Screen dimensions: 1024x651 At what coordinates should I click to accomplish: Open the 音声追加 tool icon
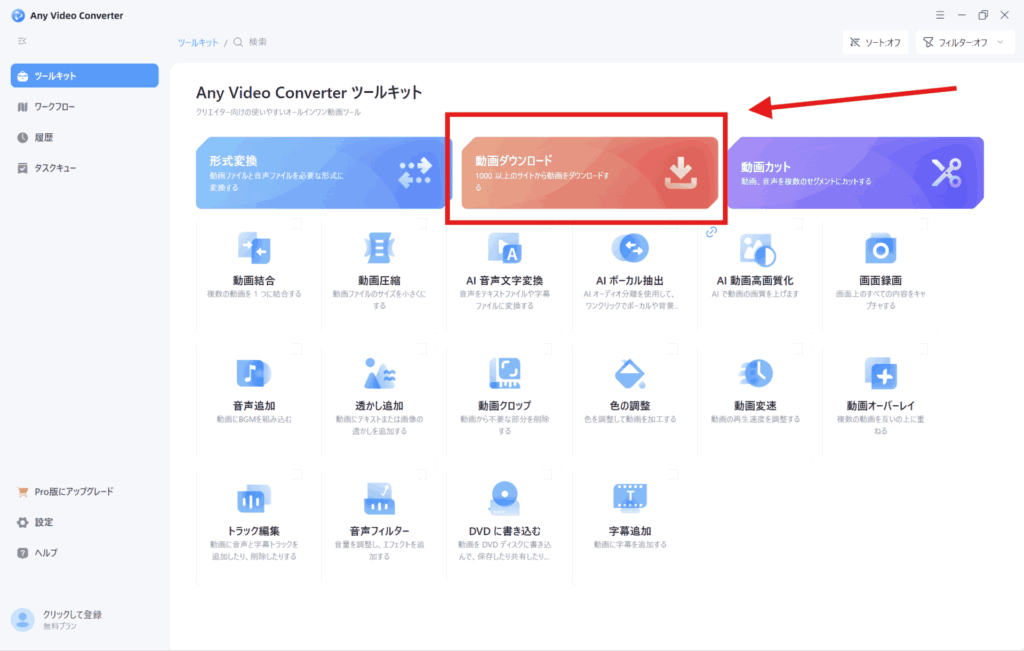(x=253, y=373)
